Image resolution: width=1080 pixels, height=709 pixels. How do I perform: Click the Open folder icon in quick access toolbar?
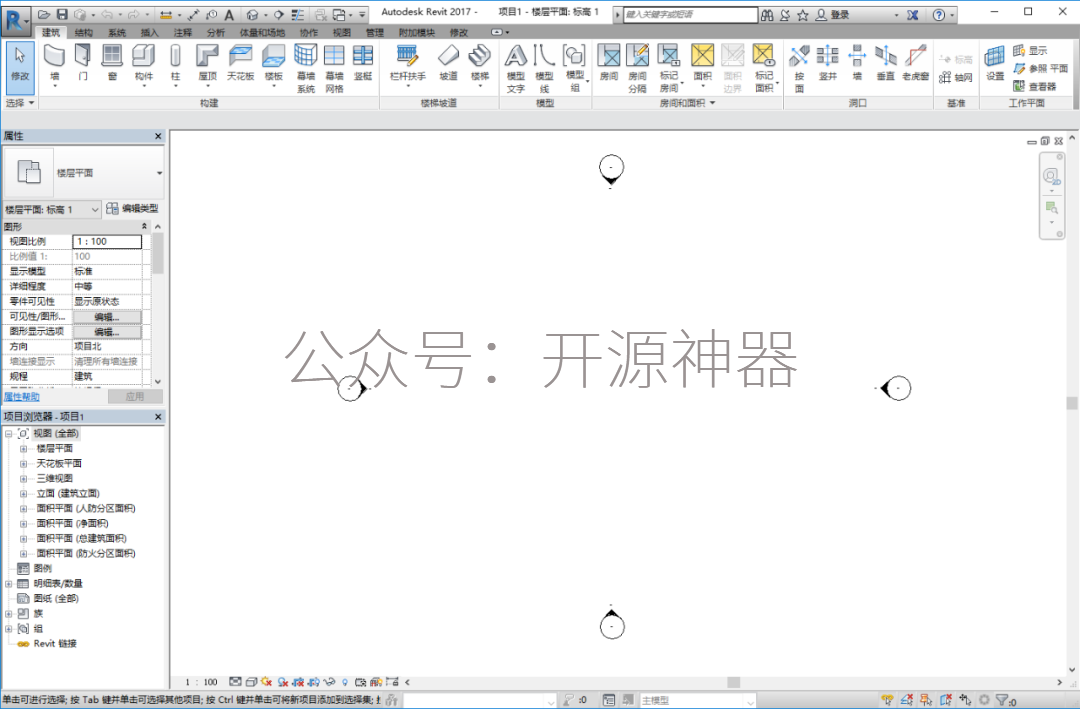44,14
